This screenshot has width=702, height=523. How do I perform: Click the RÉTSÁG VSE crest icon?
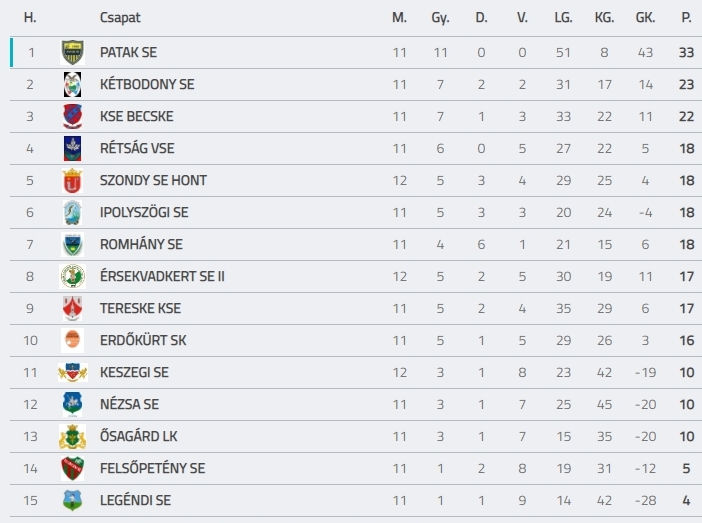pyautogui.click(x=72, y=148)
